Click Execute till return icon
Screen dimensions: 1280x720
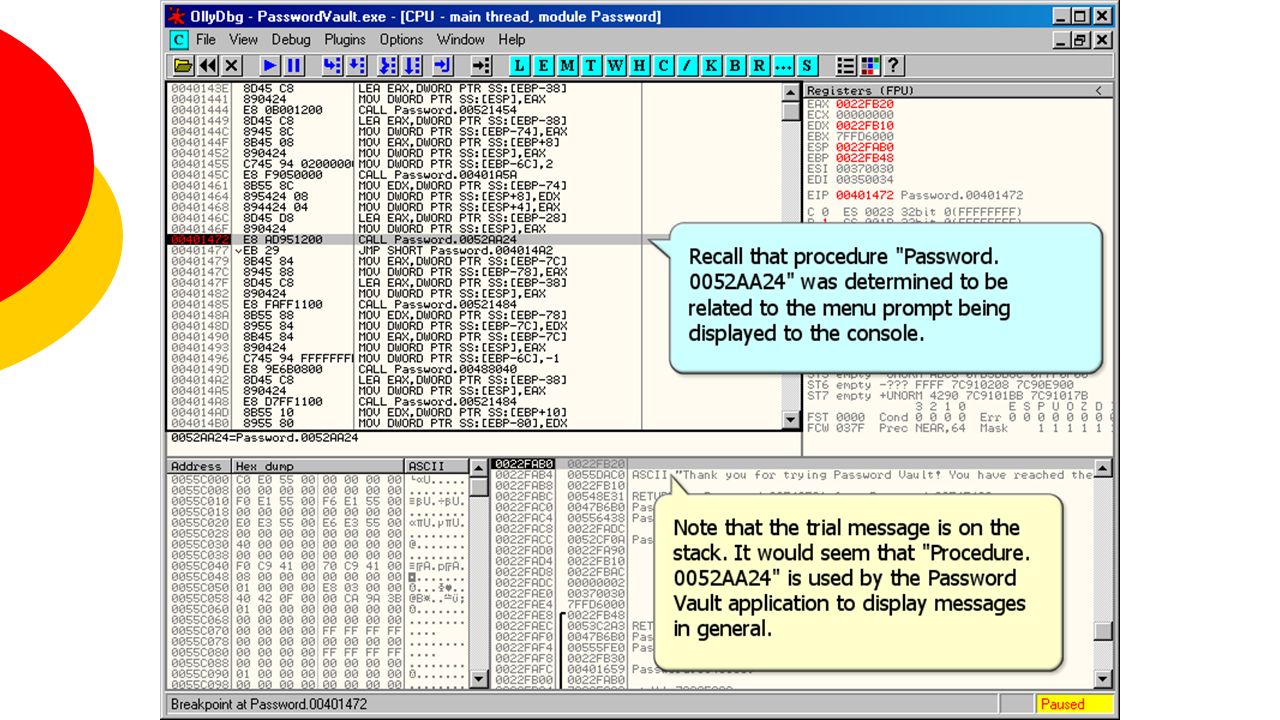[444, 66]
